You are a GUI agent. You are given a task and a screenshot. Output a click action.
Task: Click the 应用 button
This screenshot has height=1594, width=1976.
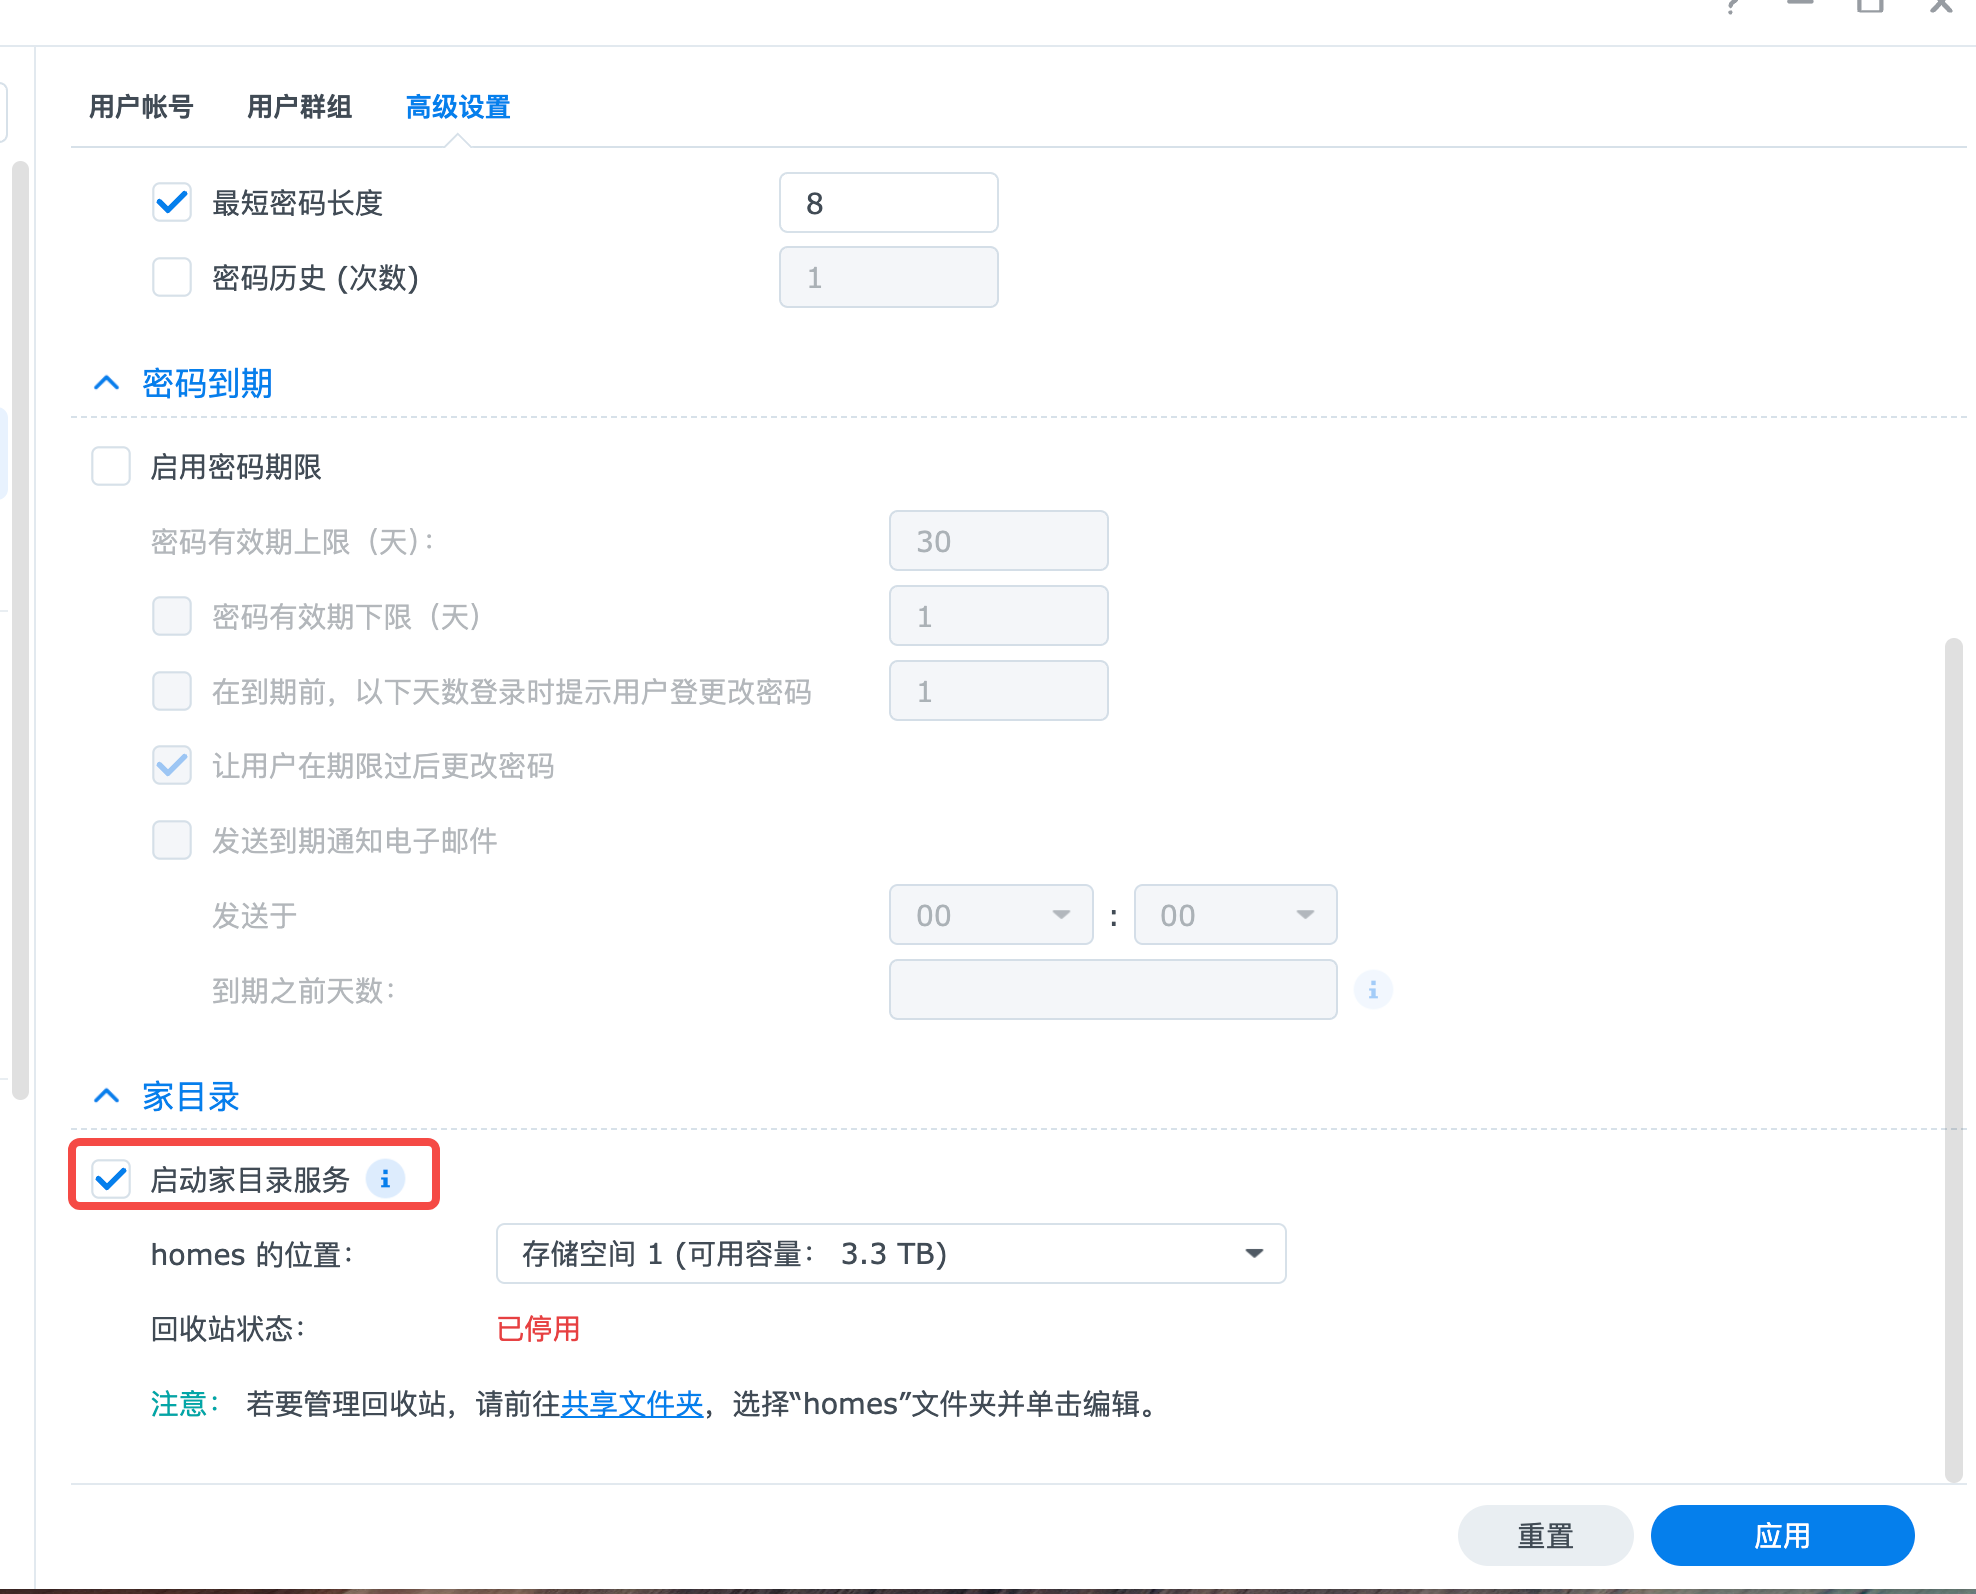pyautogui.click(x=1781, y=1535)
